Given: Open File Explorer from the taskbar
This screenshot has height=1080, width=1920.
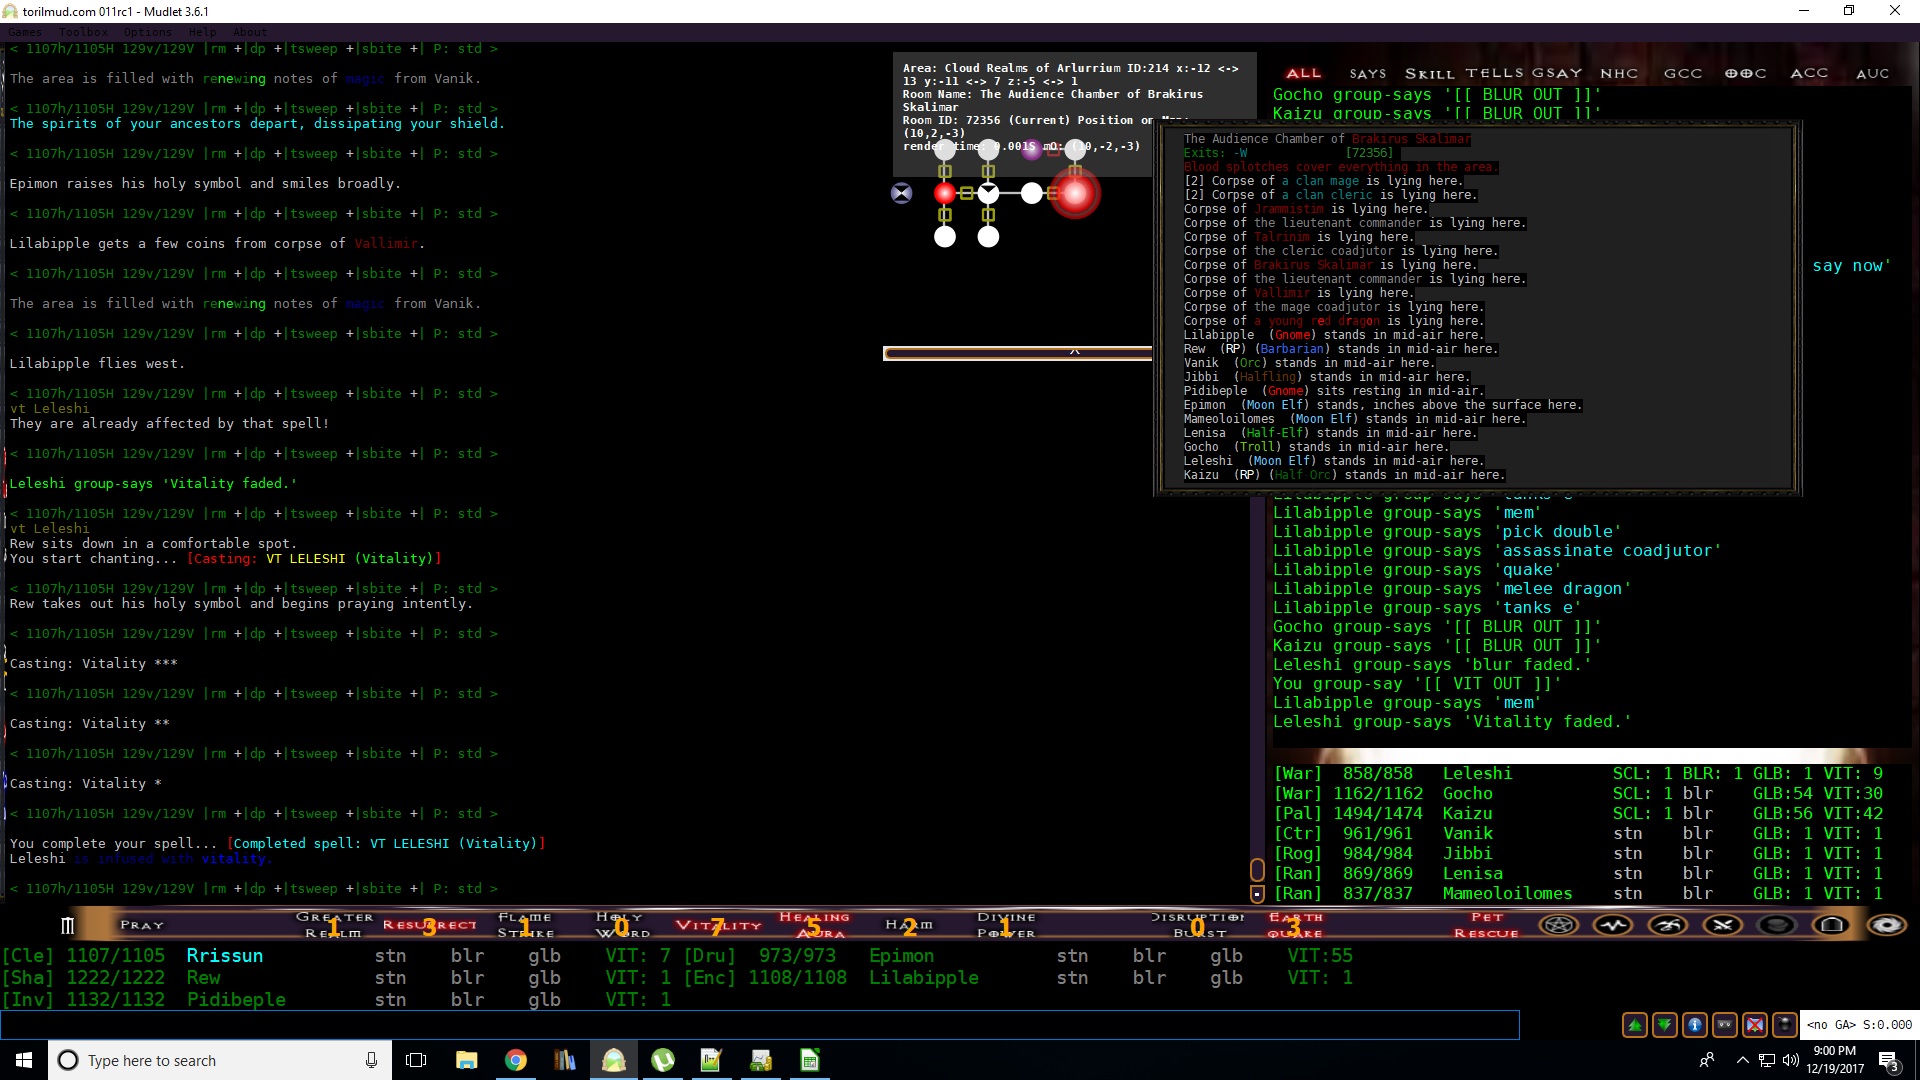Looking at the screenshot, I should (466, 1060).
